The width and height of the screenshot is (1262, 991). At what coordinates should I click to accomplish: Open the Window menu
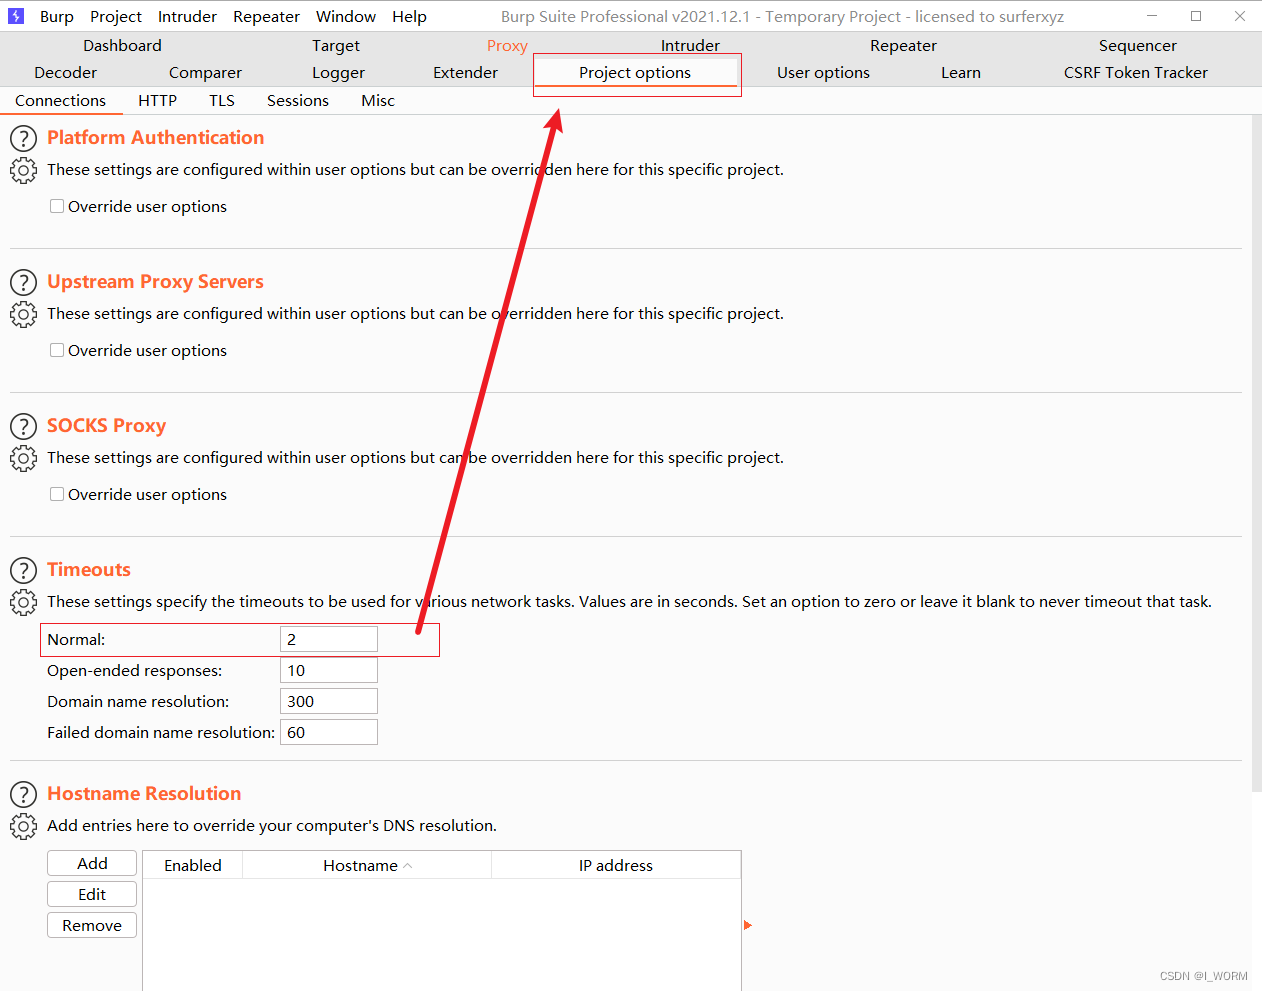point(346,16)
